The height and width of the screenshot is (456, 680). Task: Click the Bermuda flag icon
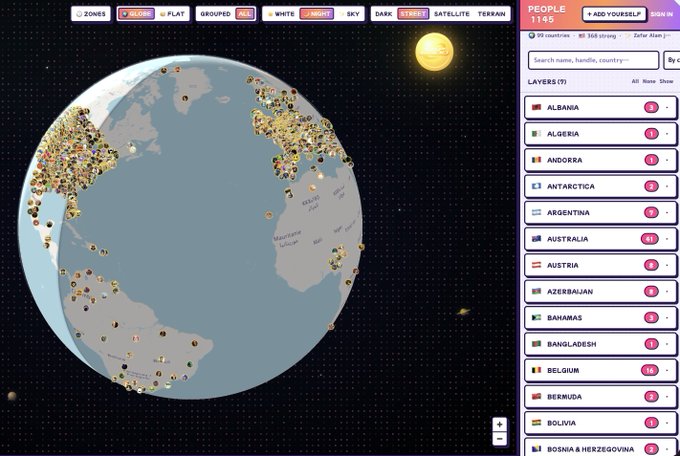[x=536, y=397]
